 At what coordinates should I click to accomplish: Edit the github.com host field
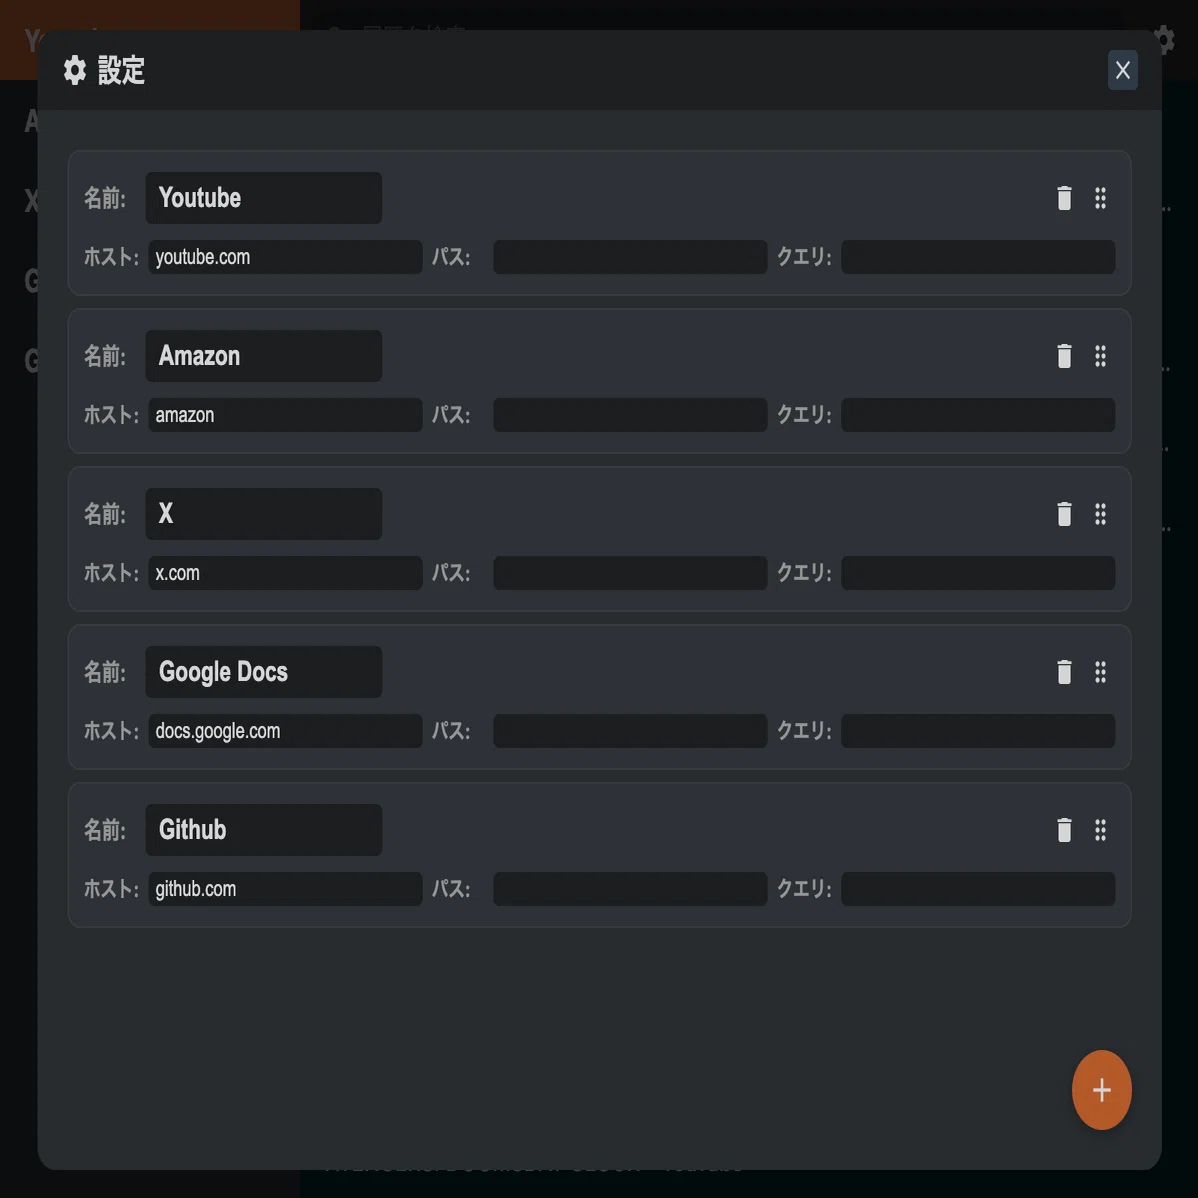(x=285, y=889)
